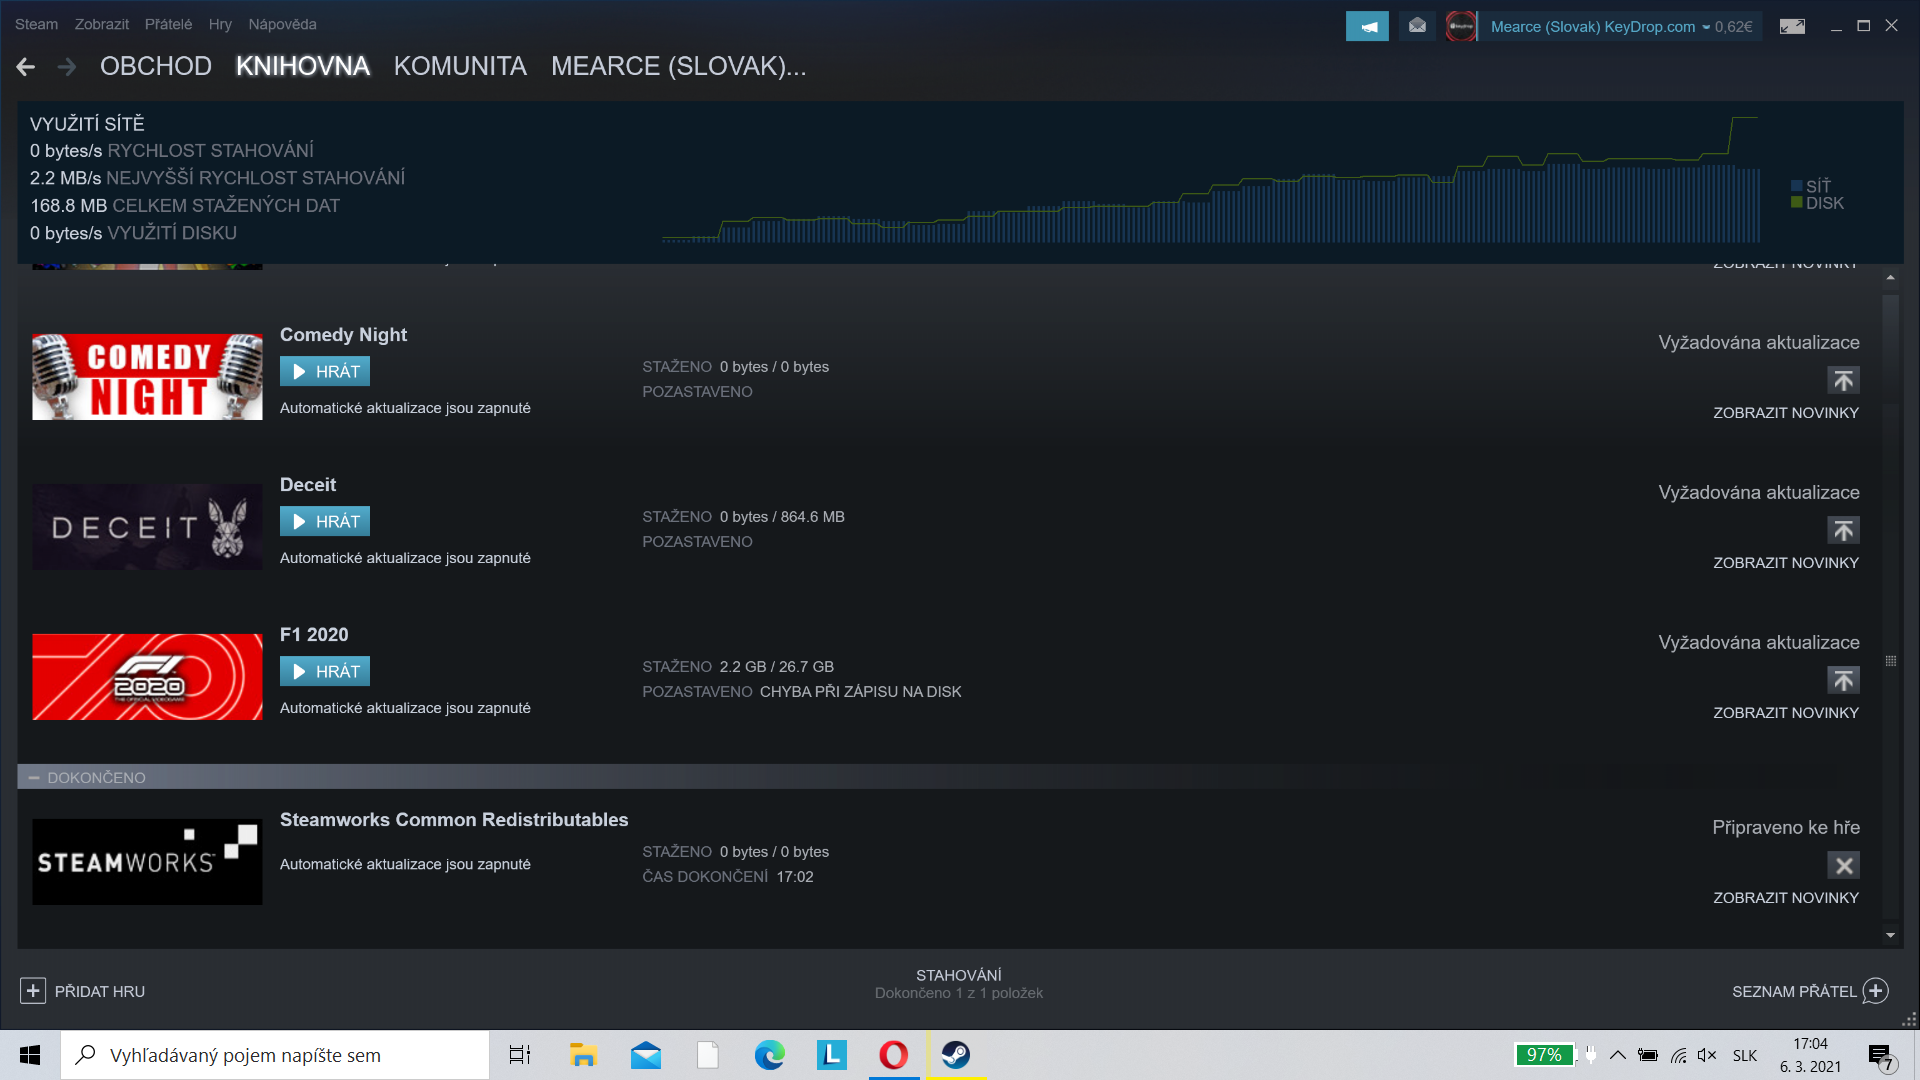Image resolution: width=1920 pixels, height=1080 pixels.
Task: Click the add game plus icon
Action: [33, 991]
